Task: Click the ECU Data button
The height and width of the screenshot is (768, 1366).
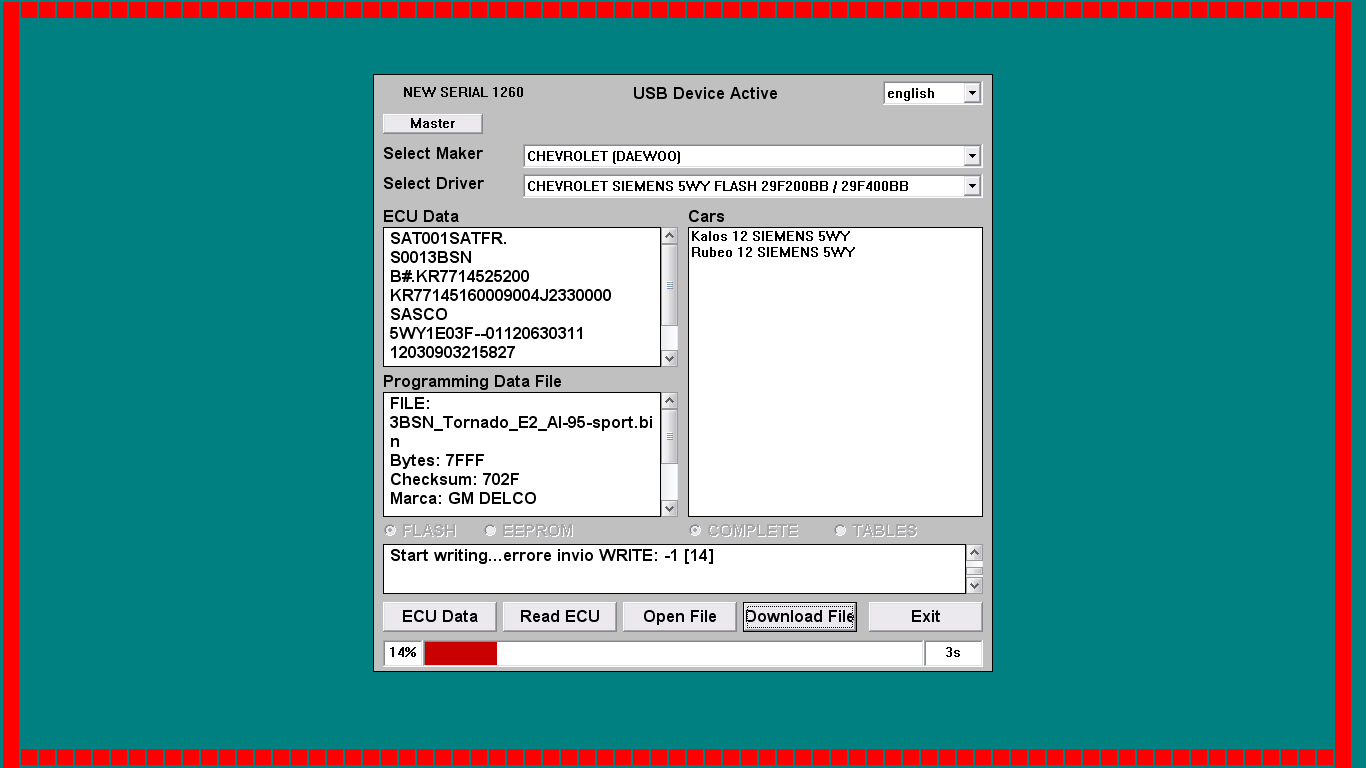Action: pos(440,616)
